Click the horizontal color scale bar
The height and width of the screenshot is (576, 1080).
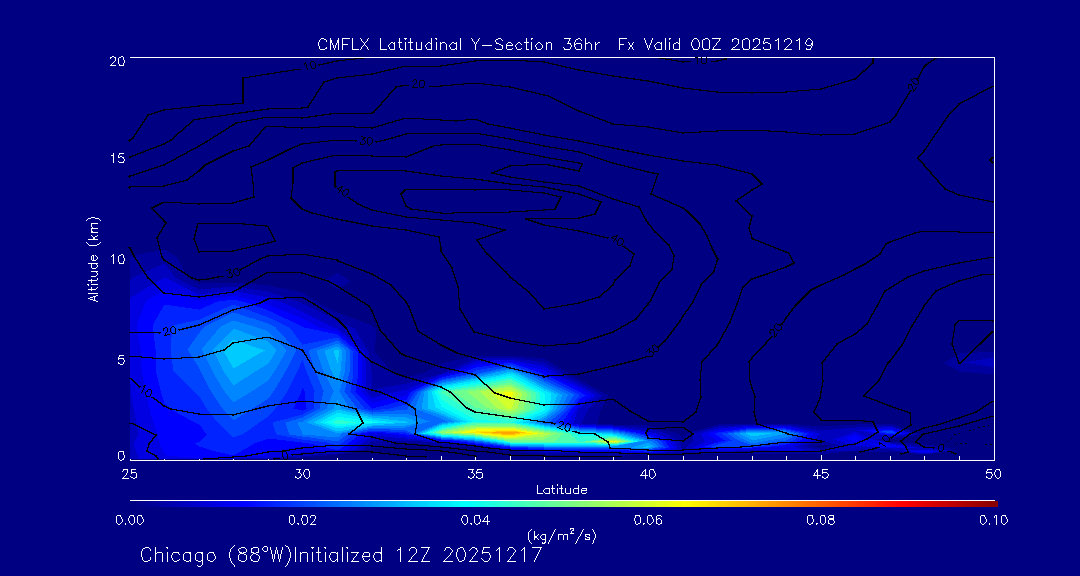click(x=563, y=504)
